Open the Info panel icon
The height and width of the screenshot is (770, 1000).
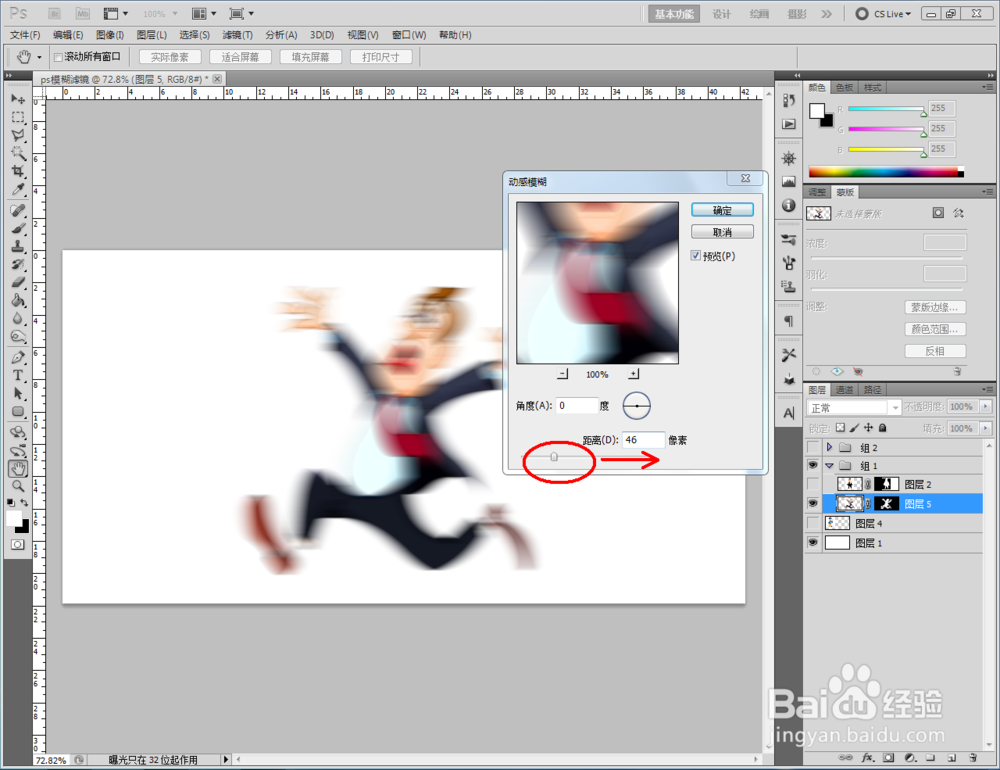click(789, 205)
